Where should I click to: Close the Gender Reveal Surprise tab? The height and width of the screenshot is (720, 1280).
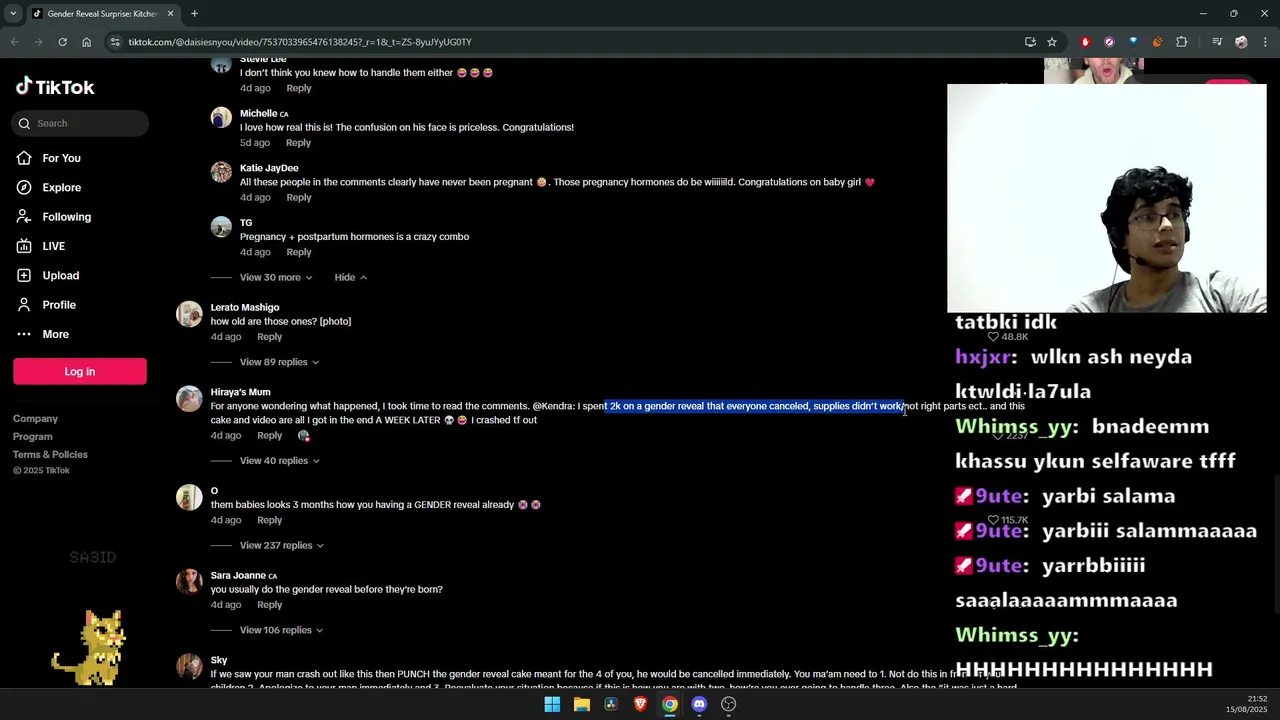(x=170, y=14)
